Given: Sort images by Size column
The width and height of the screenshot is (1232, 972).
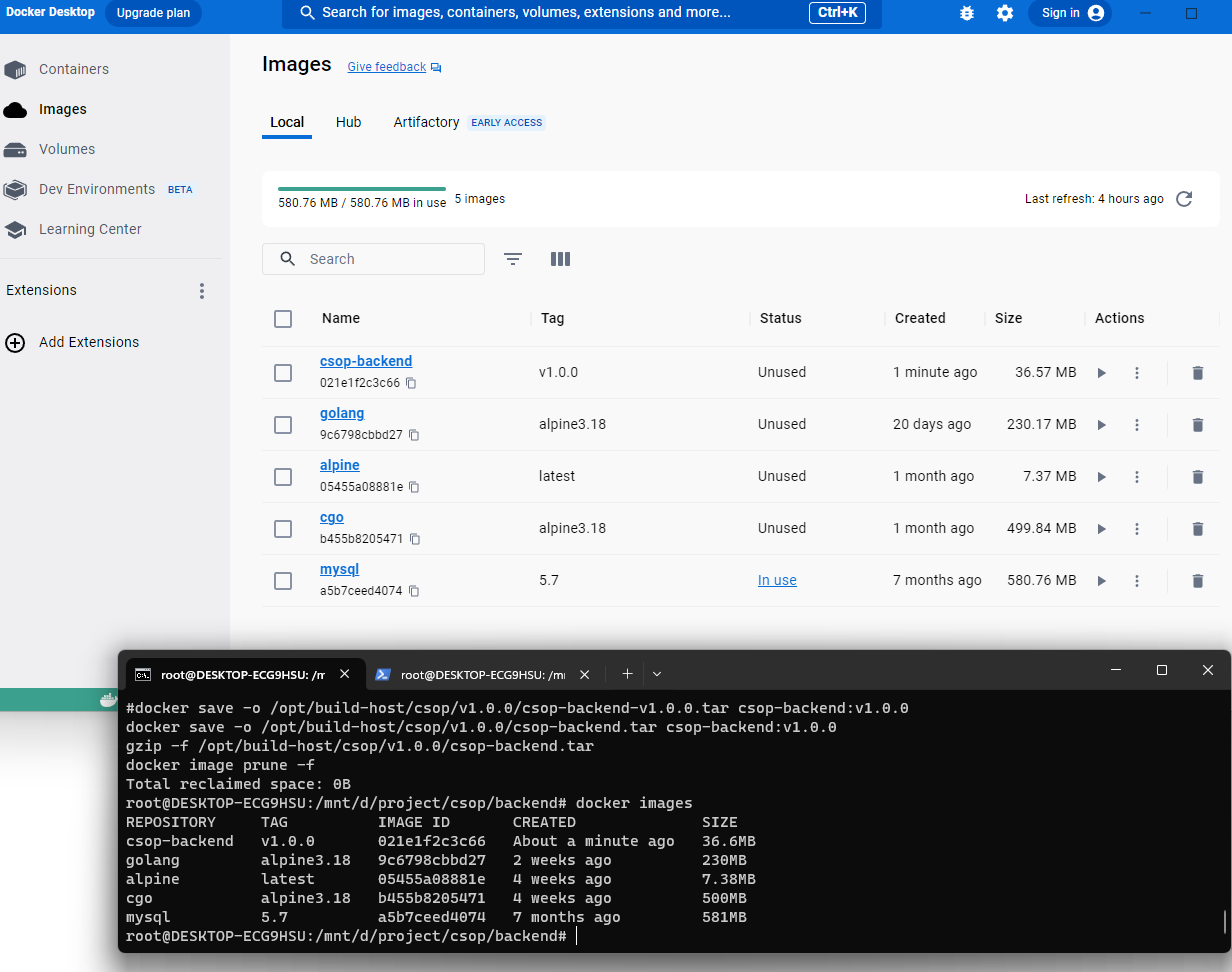Looking at the screenshot, I should [1008, 318].
